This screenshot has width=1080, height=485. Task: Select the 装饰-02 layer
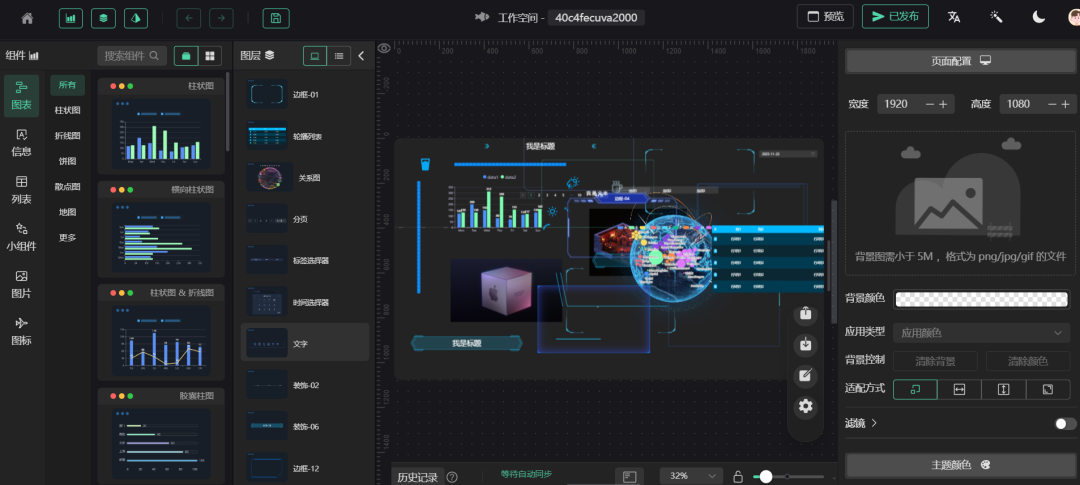point(305,384)
